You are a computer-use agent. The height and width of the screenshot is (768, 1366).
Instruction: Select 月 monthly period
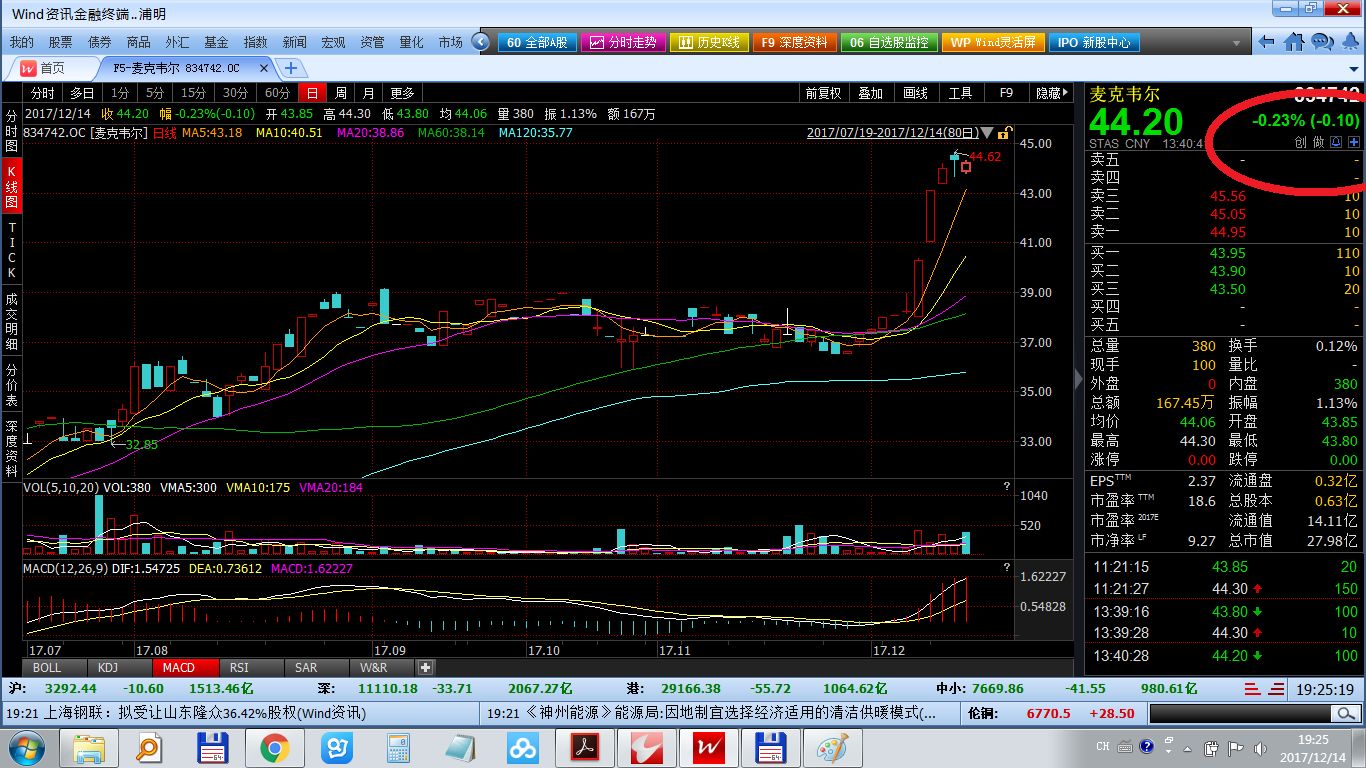(x=369, y=93)
